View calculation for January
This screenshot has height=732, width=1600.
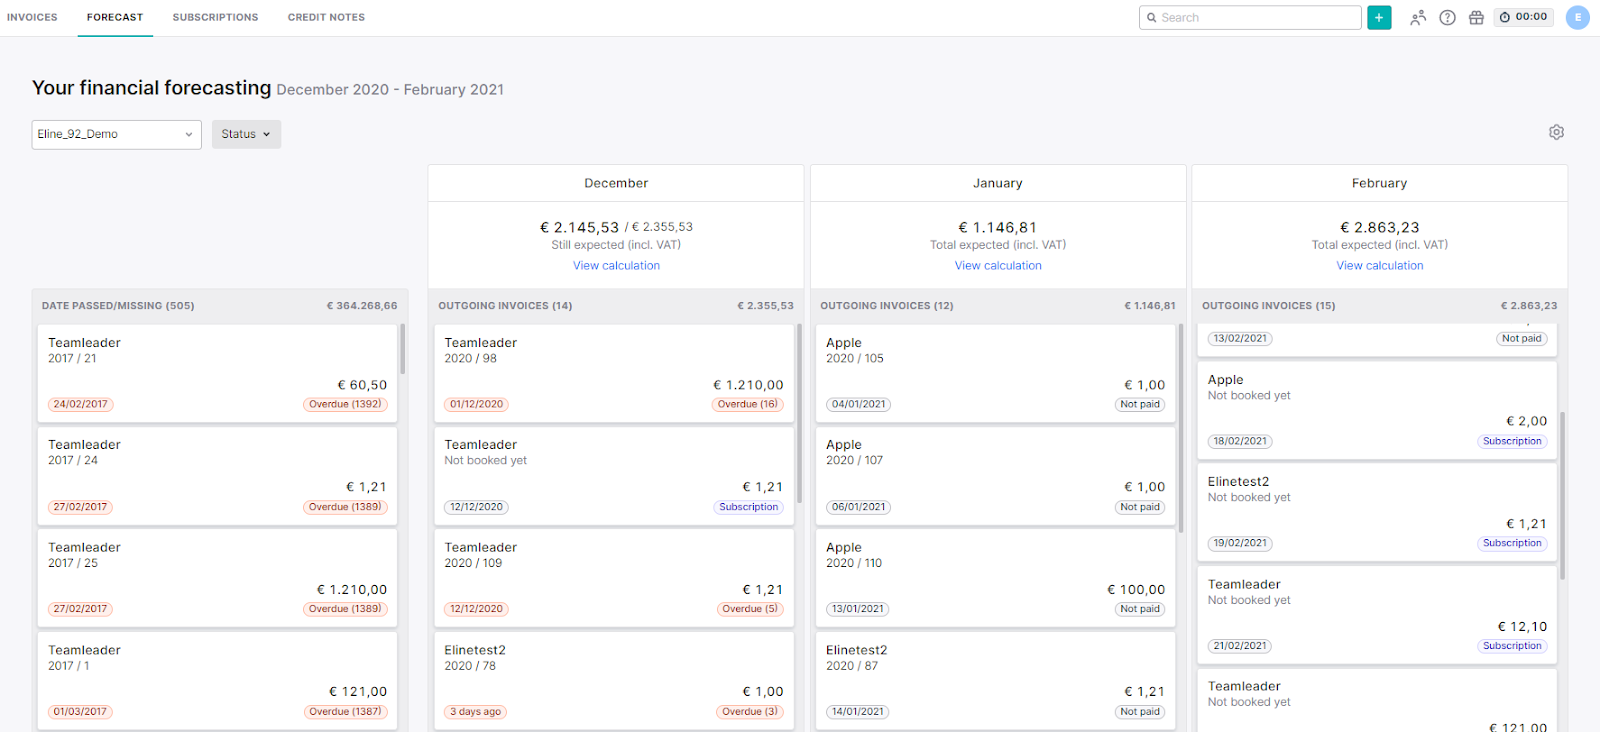tap(998, 266)
